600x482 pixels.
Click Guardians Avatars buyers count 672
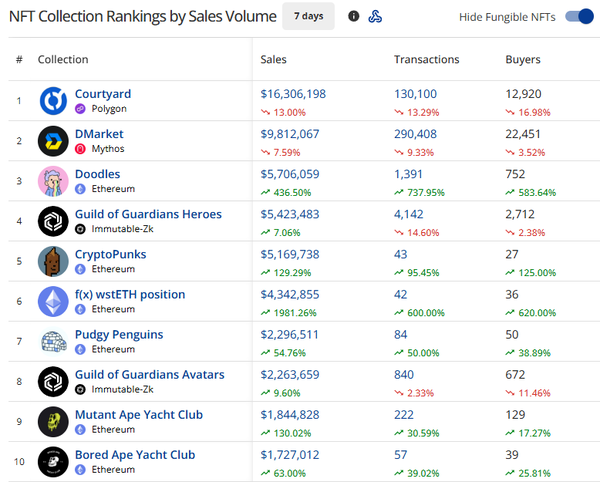pyautogui.click(x=515, y=375)
